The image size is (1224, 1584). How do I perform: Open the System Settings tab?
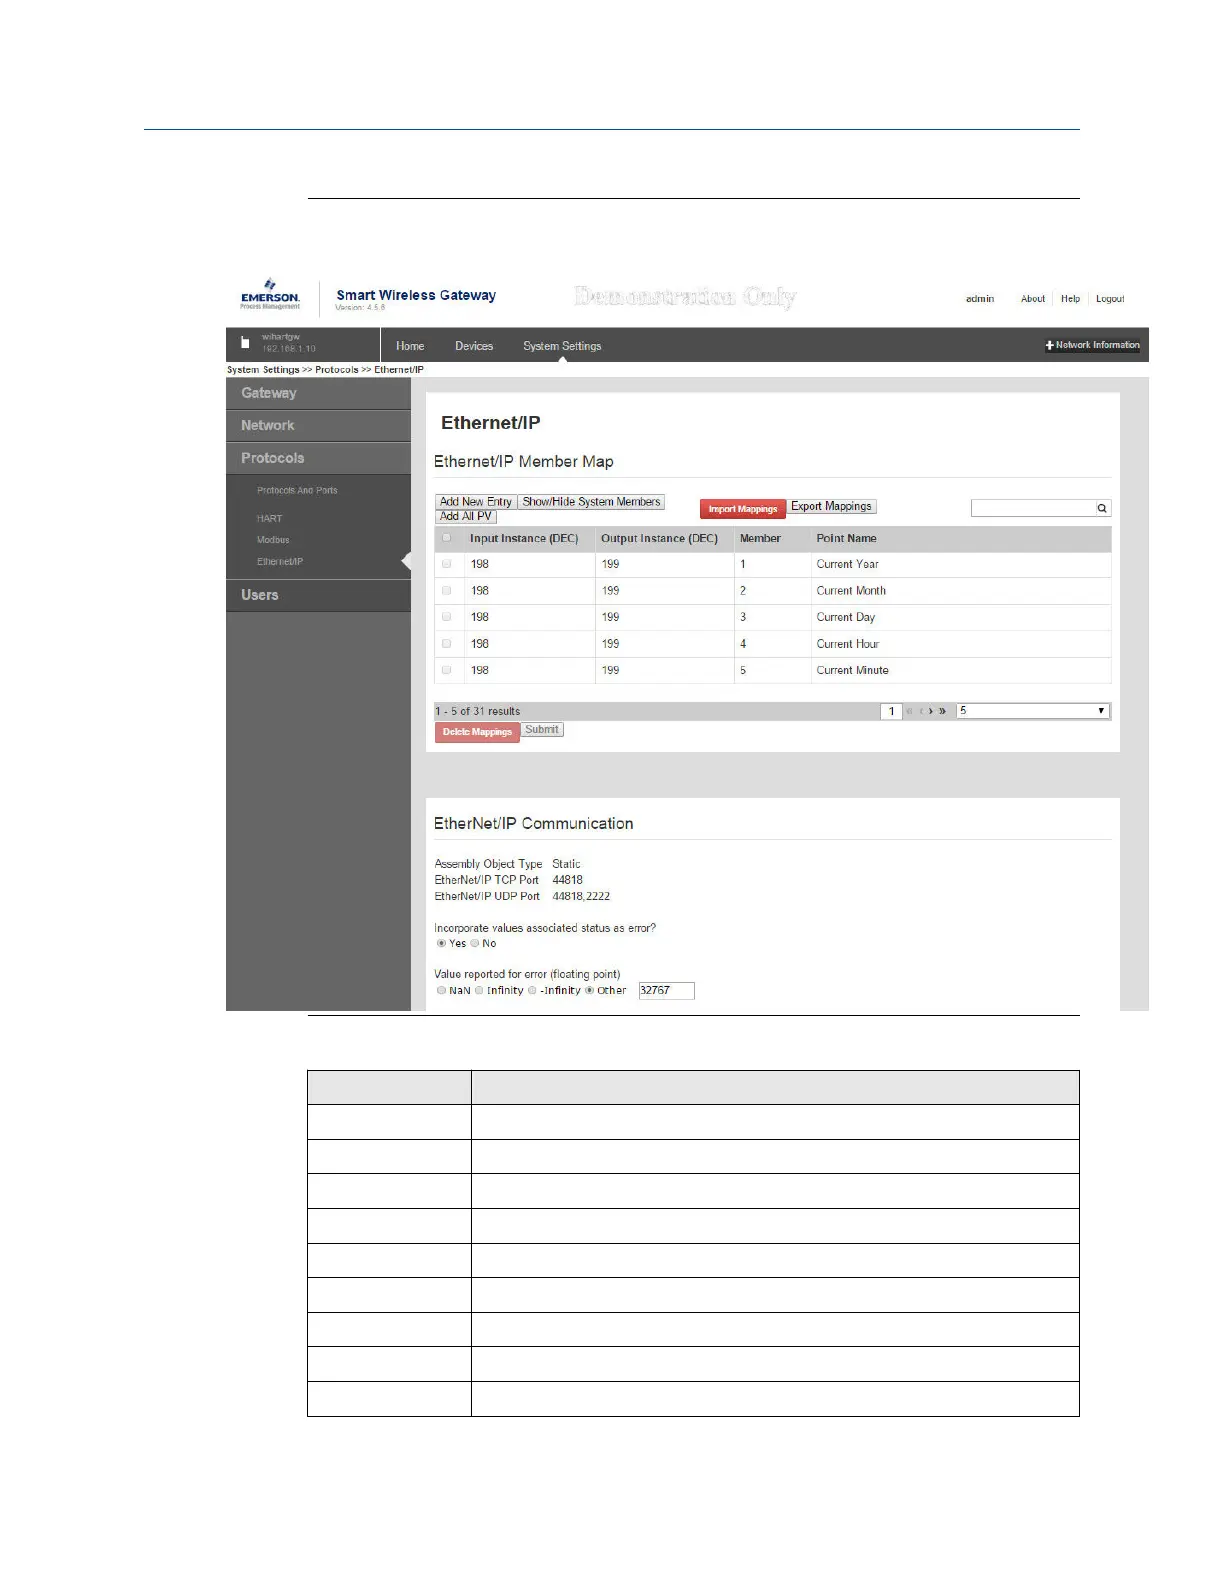pyautogui.click(x=562, y=346)
